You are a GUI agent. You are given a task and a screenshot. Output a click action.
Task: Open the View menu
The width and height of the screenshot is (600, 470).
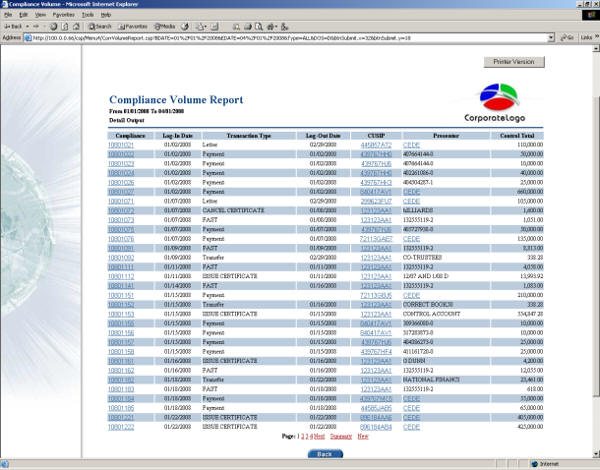tap(40, 15)
